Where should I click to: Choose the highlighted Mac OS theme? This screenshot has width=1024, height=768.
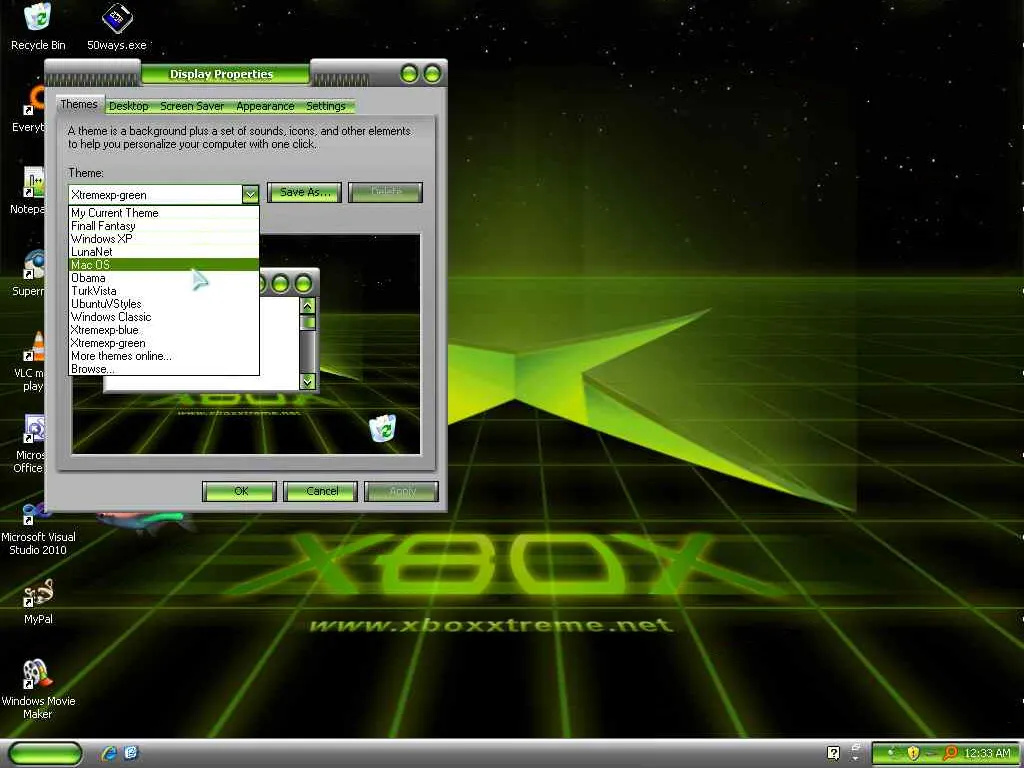pyautogui.click(x=164, y=264)
